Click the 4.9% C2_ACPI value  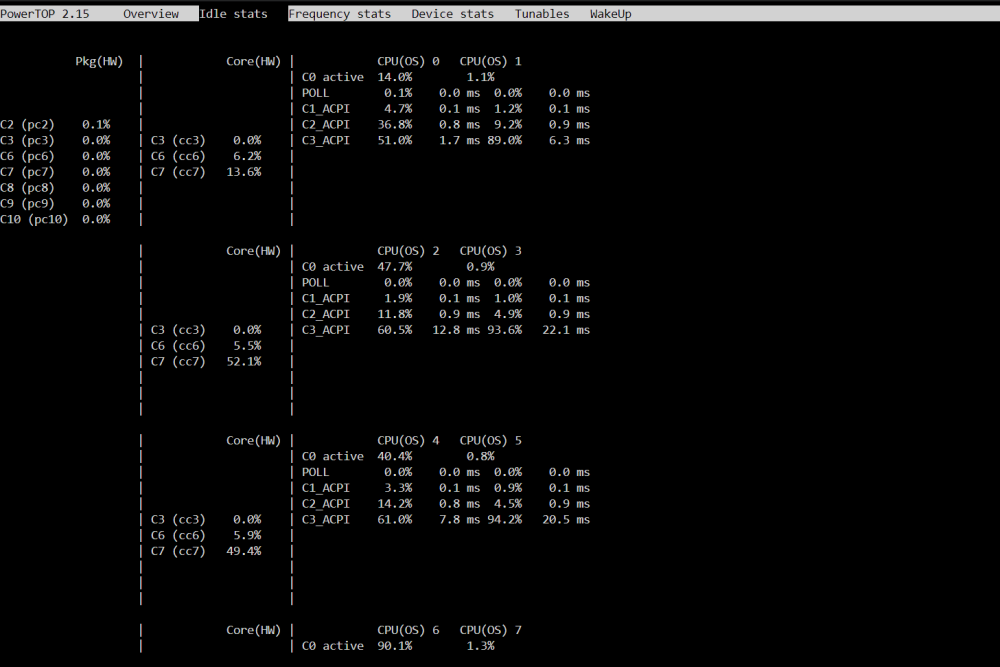click(508, 314)
